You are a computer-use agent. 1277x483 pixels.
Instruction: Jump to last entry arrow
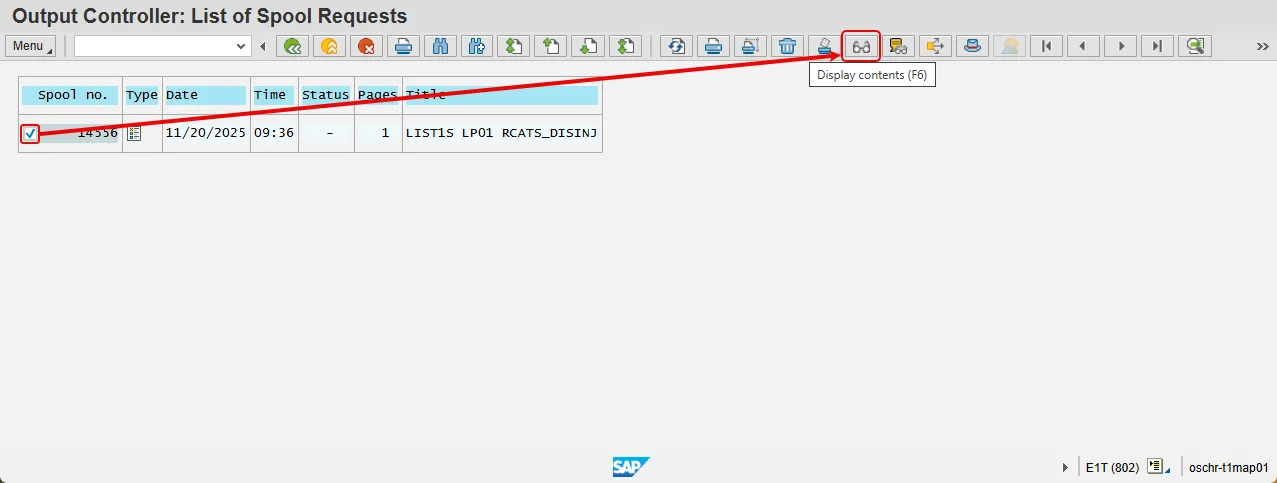click(1157, 46)
